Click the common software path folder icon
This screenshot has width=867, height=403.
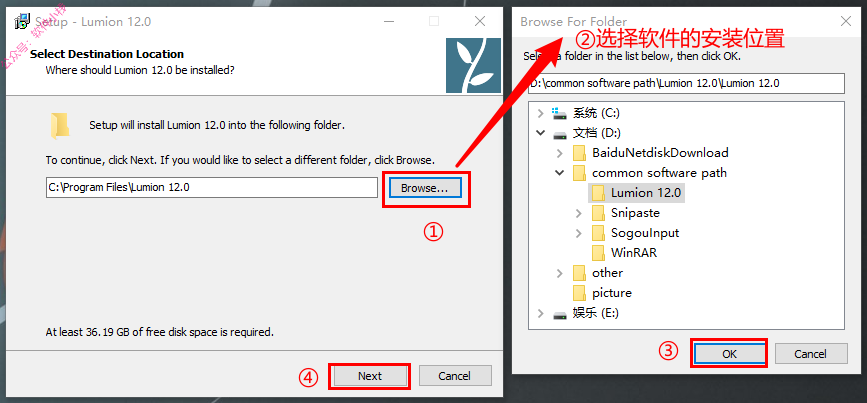point(579,172)
